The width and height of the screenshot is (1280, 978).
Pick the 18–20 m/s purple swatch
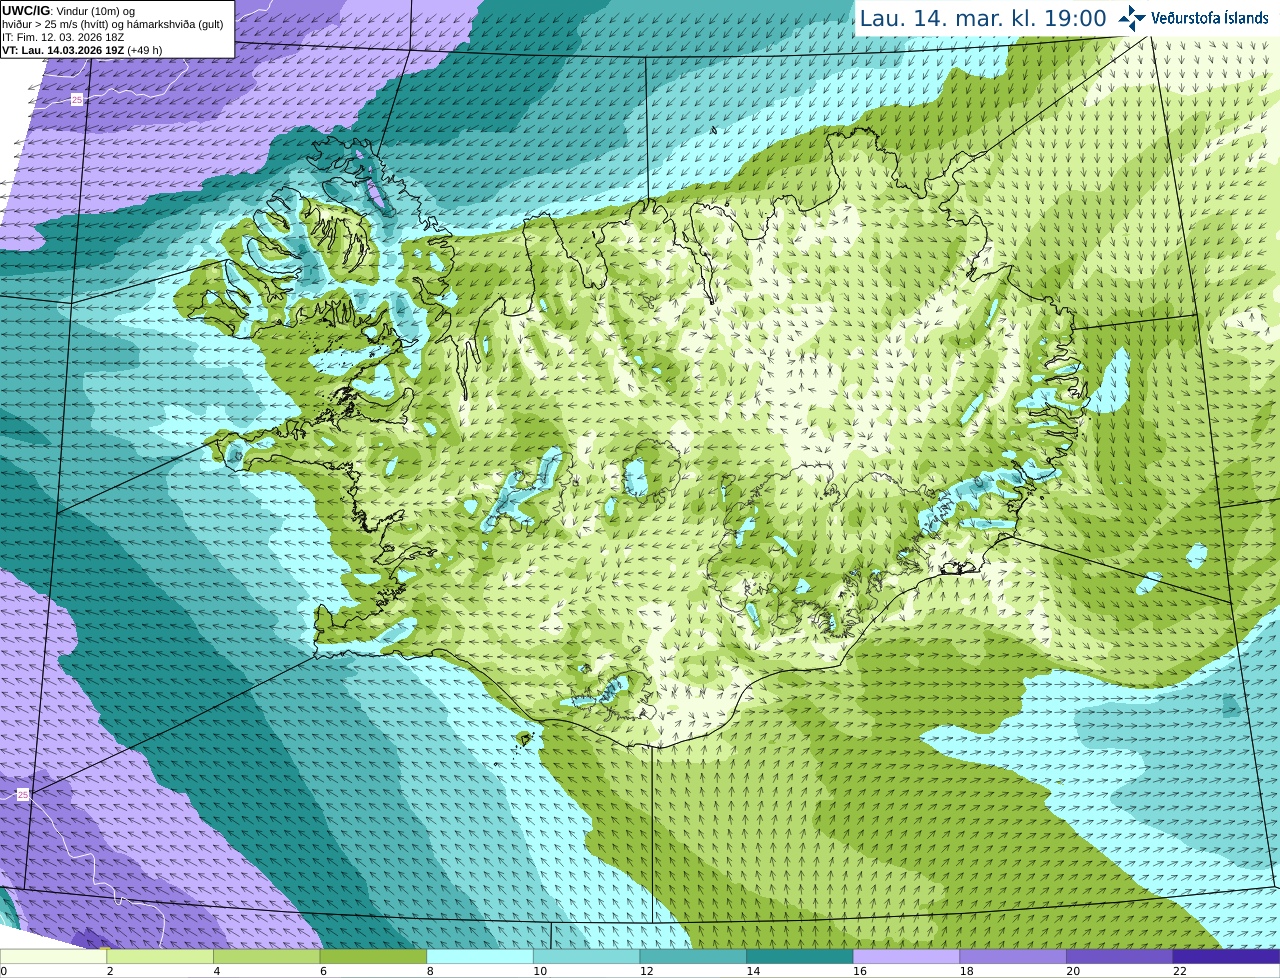point(1013,956)
